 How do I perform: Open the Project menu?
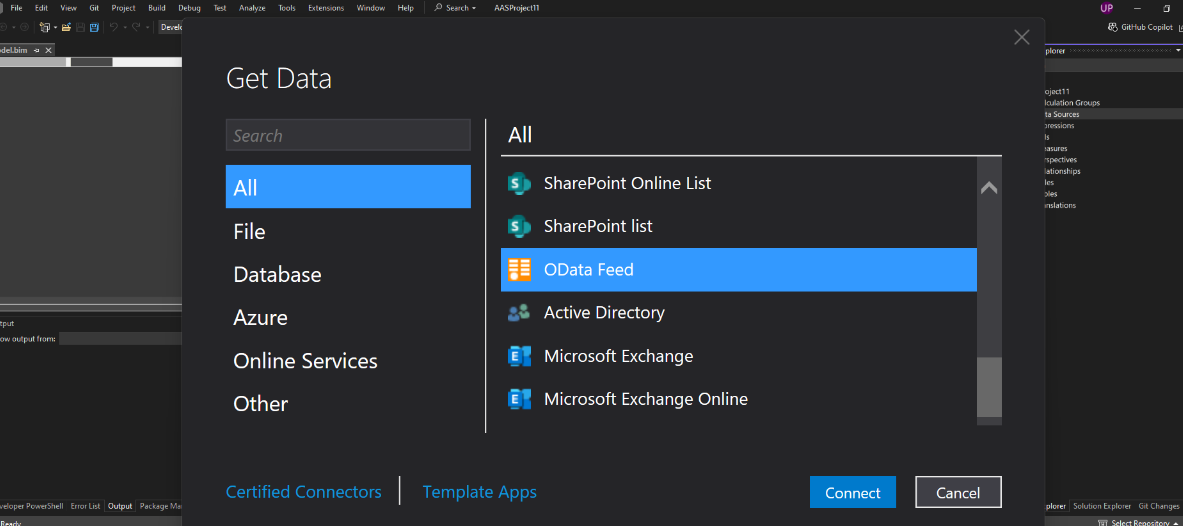(x=124, y=8)
